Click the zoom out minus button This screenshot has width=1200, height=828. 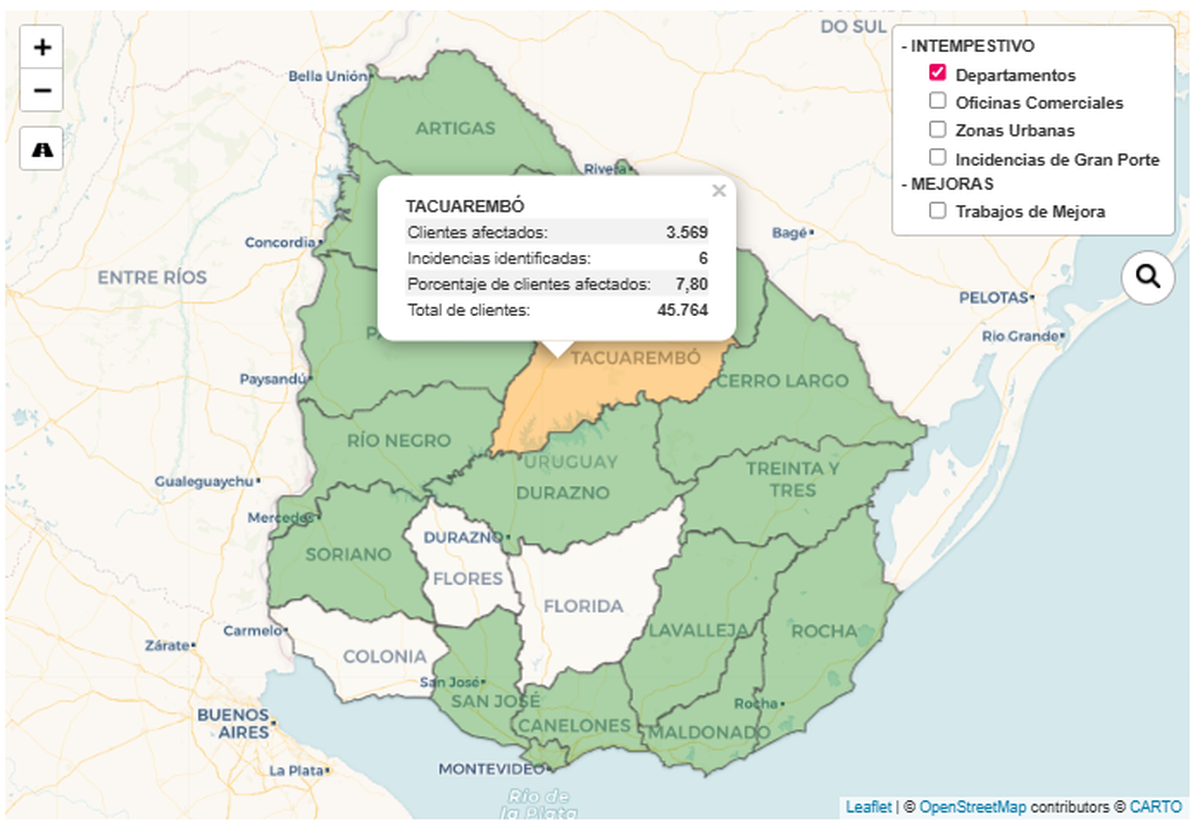[42, 91]
